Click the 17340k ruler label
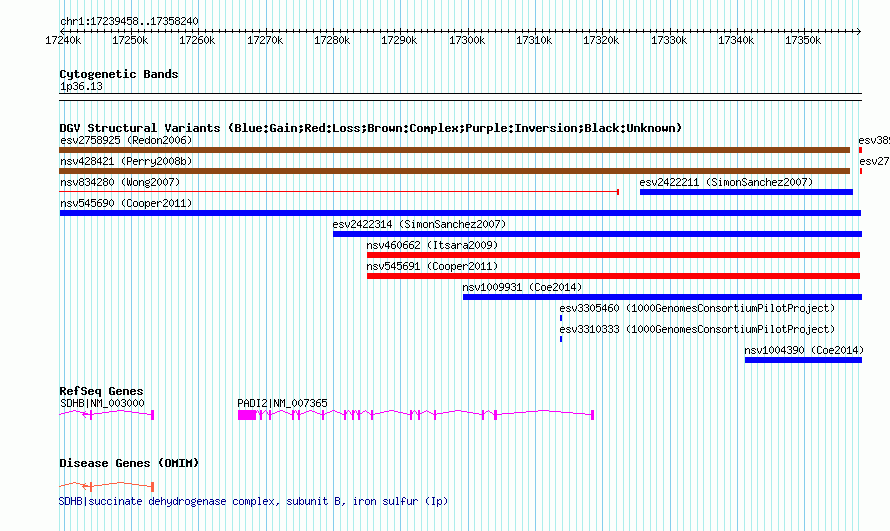The image size is (890, 531). pyautogui.click(x=736, y=40)
